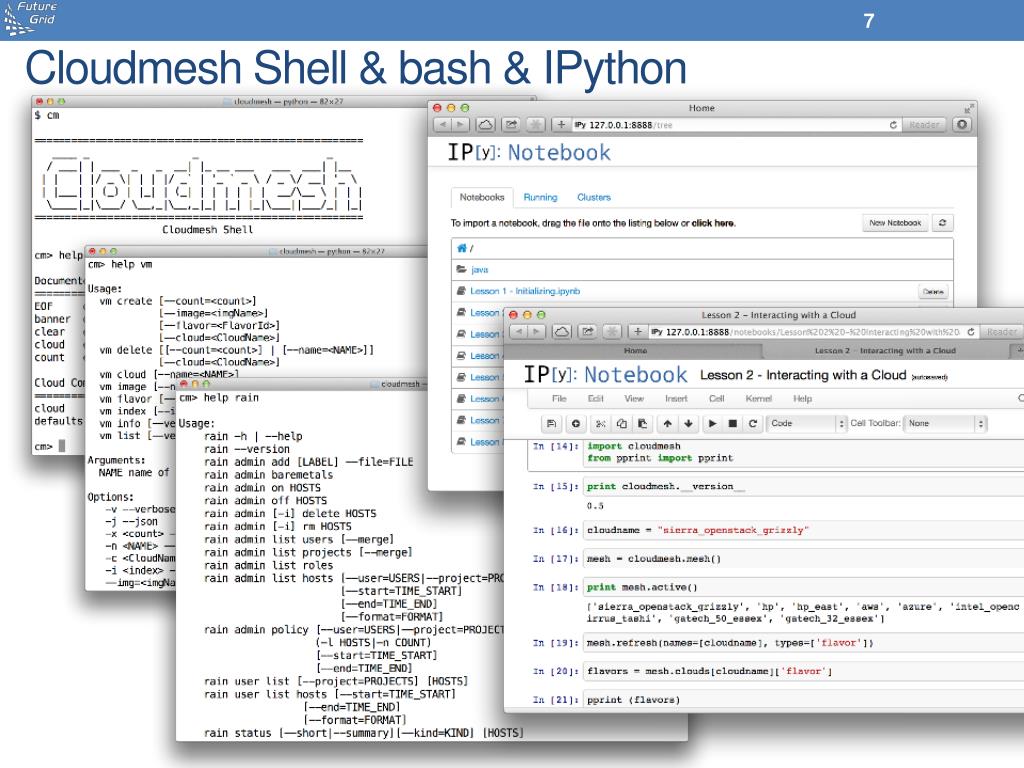Click the home icon in the notebook path
This screenshot has width=1024, height=768.
(462, 248)
